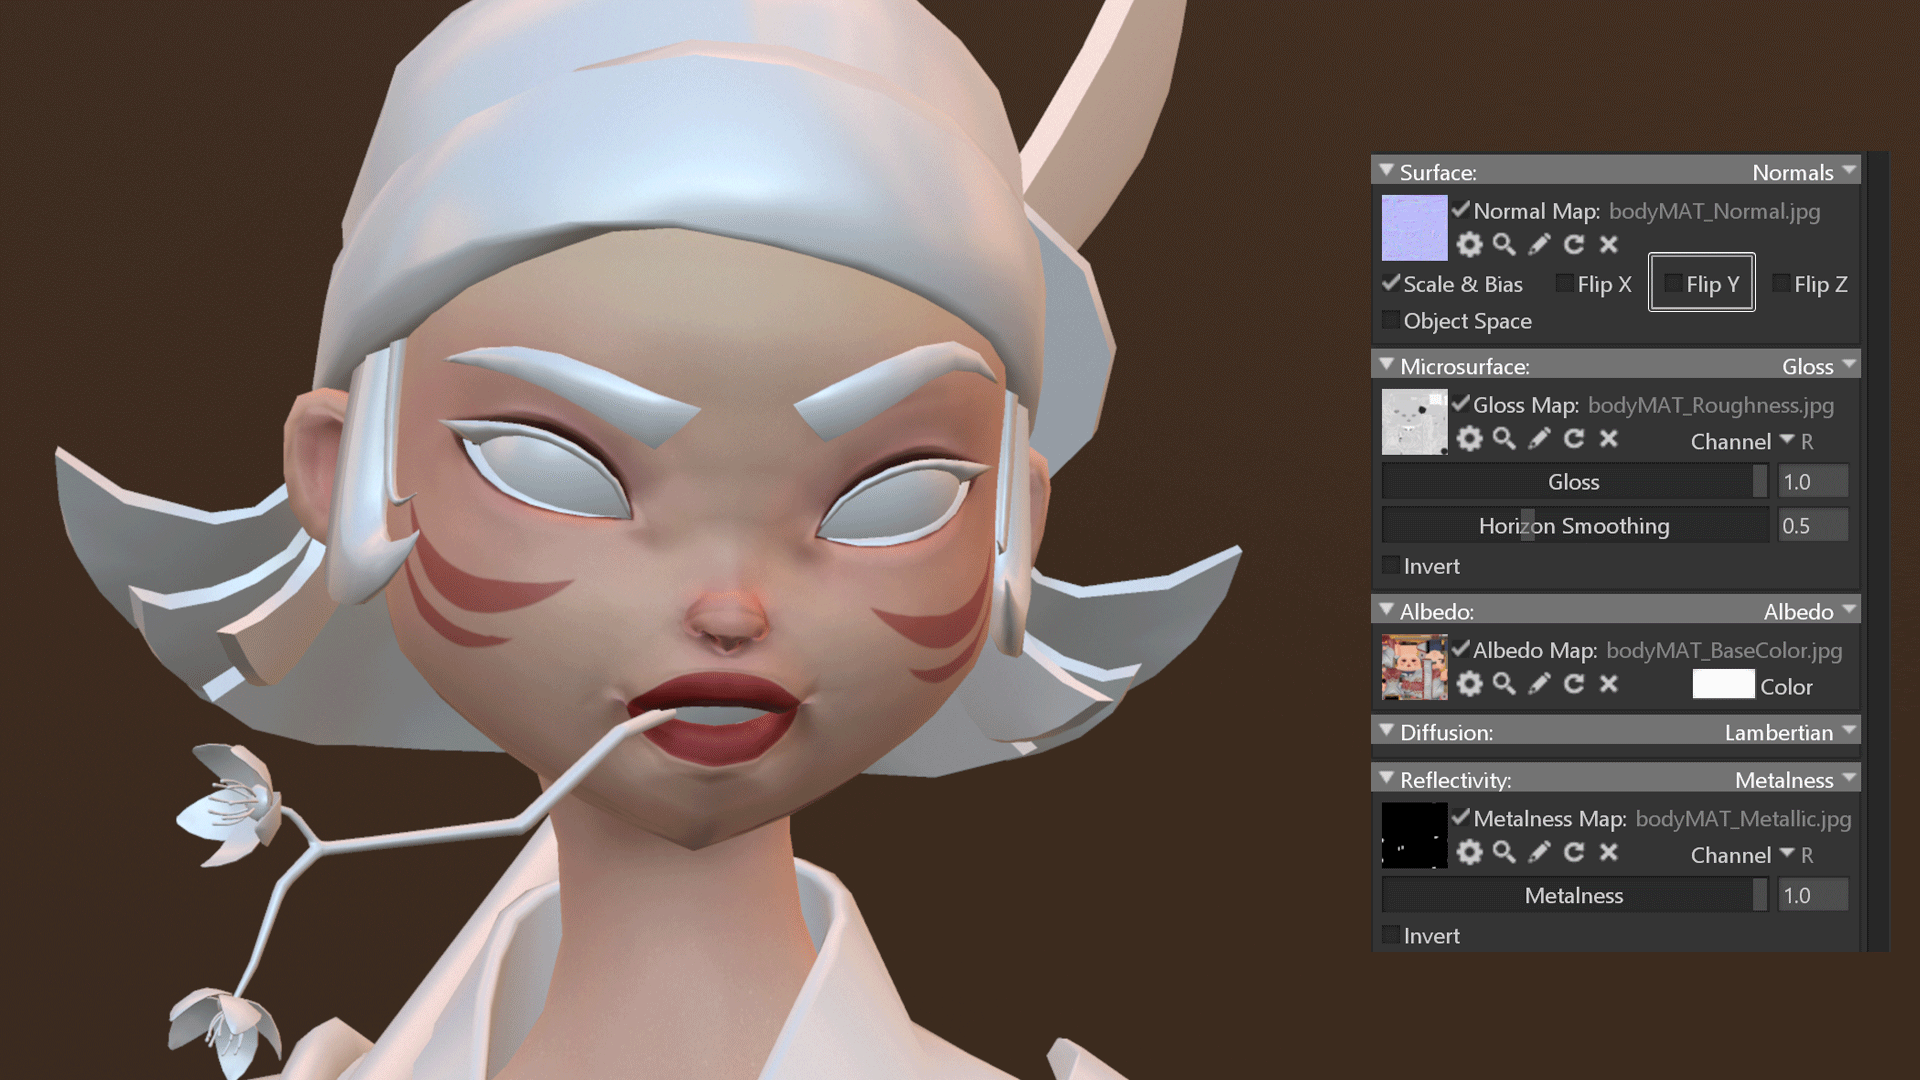Remove the Metalness Map with X icon
This screenshot has width=1920, height=1080.
pyautogui.click(x=1609, y=852)
